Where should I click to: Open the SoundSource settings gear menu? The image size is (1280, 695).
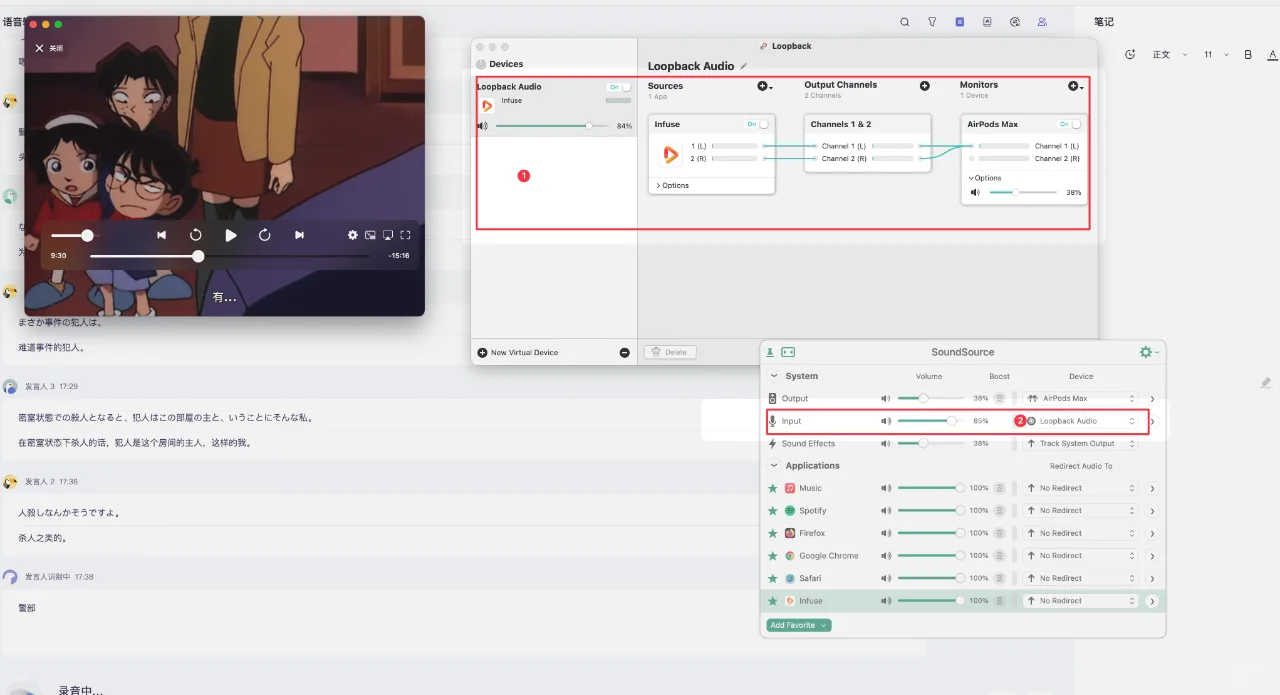(x=1148, y=352)
